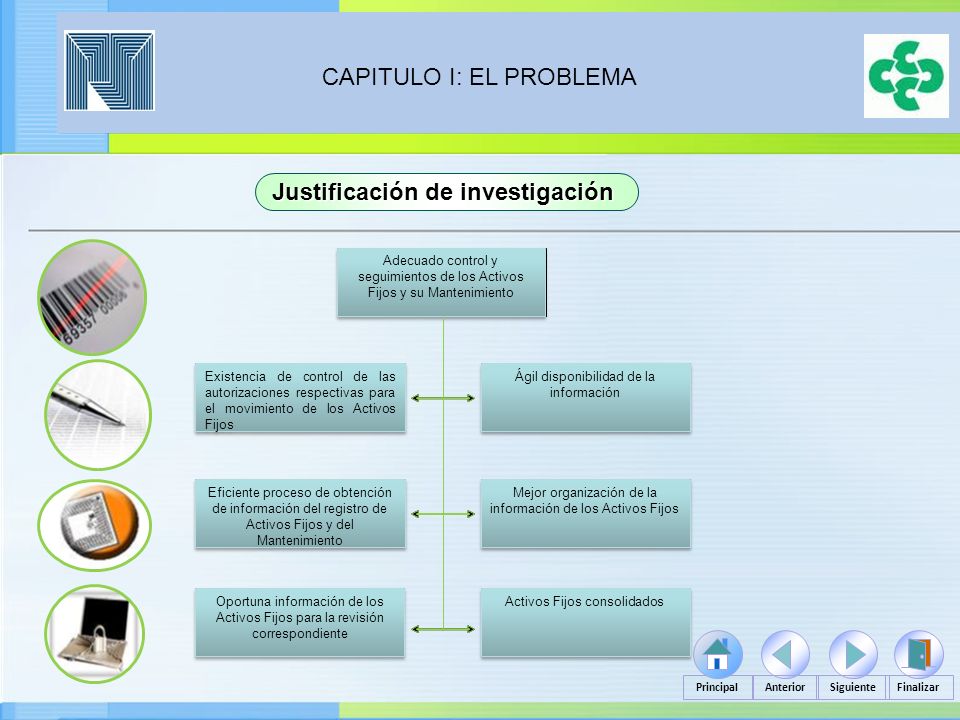Select the Oportuna información de los Activos box
Screen dimensions: 960x720
pyautogui.click(x=300, y=623)
